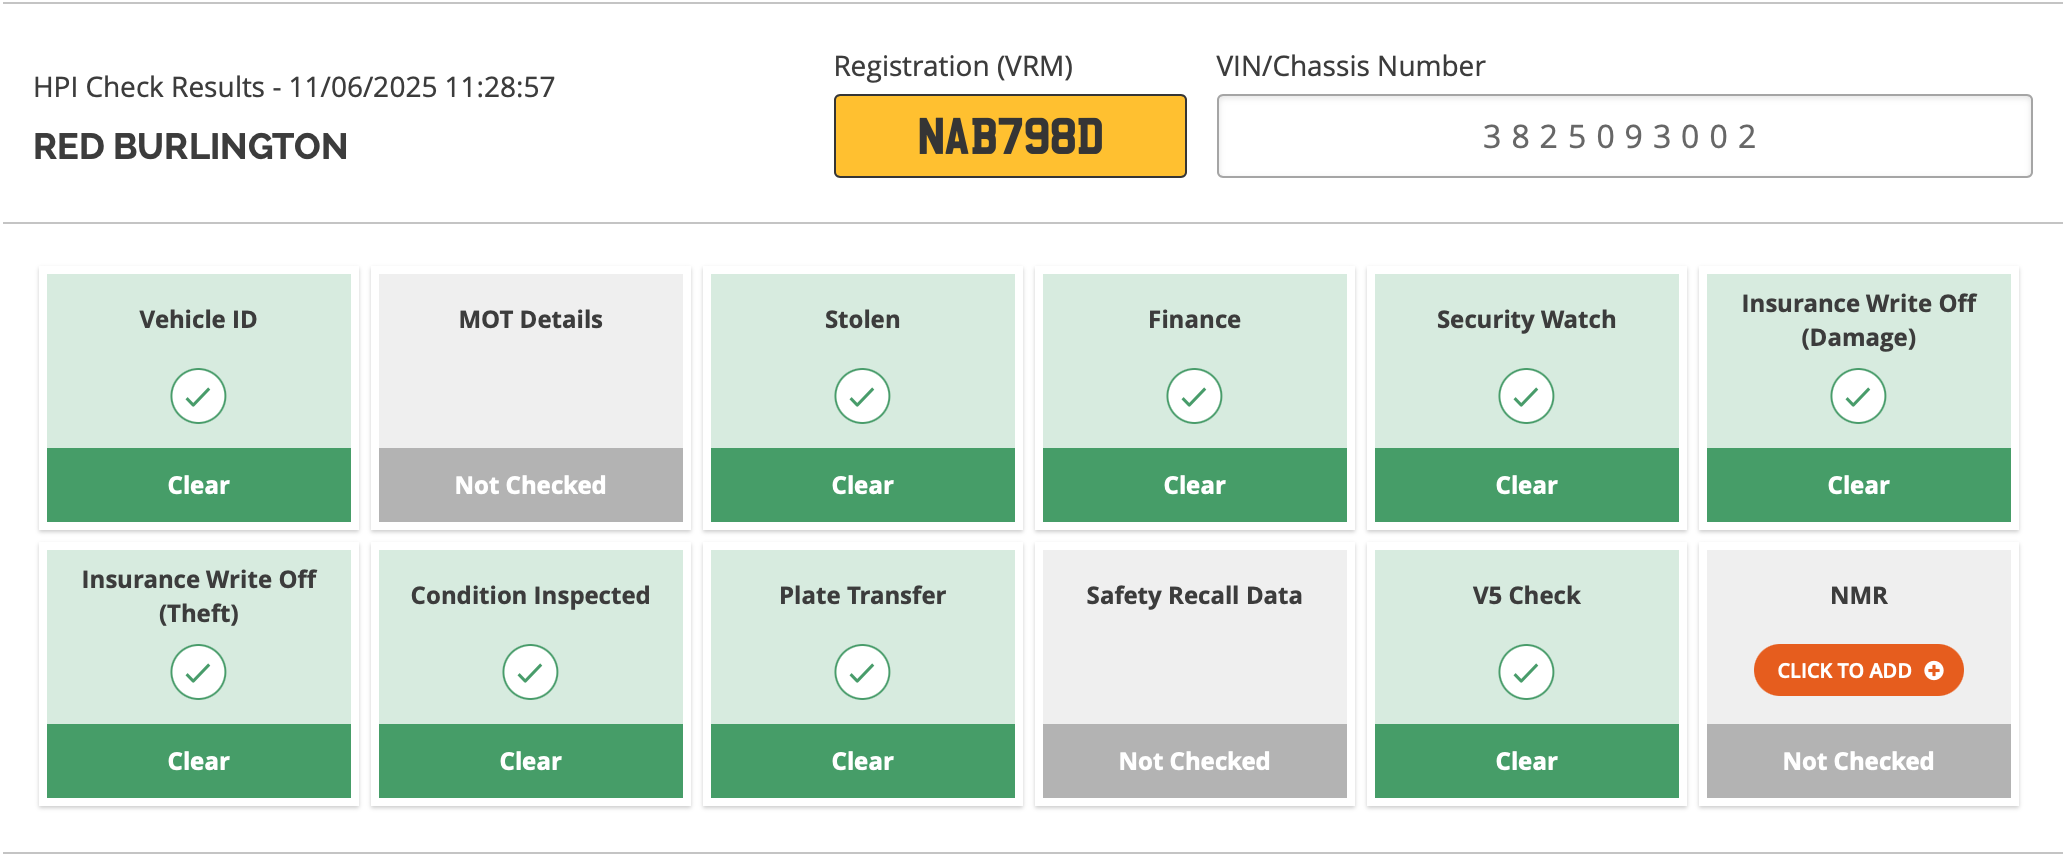Click the Stolen checkmark icon
This screenshot has width=2066, height=860.
(862, 397)
